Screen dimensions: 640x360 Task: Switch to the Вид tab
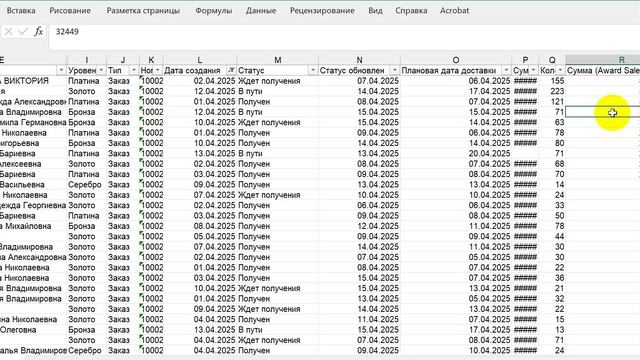[x=375, y=11]
